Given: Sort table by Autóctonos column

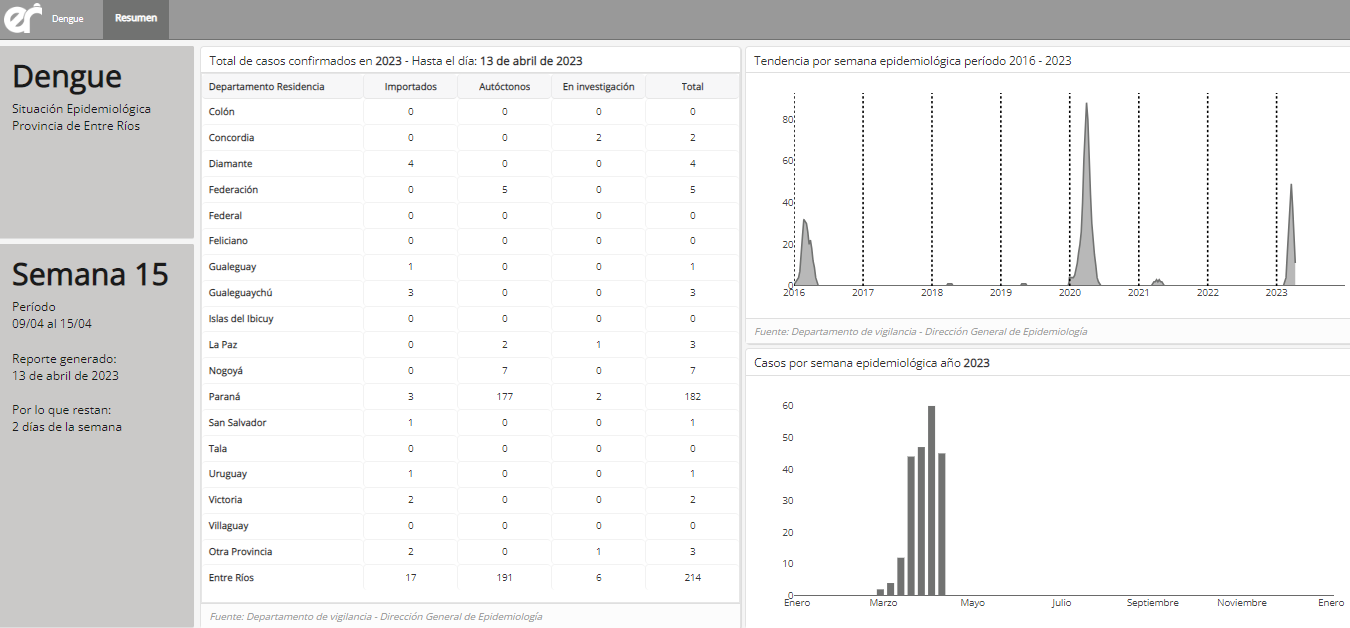Looking at the screenshot, I should pyautogui.click(x=504, y=87).
